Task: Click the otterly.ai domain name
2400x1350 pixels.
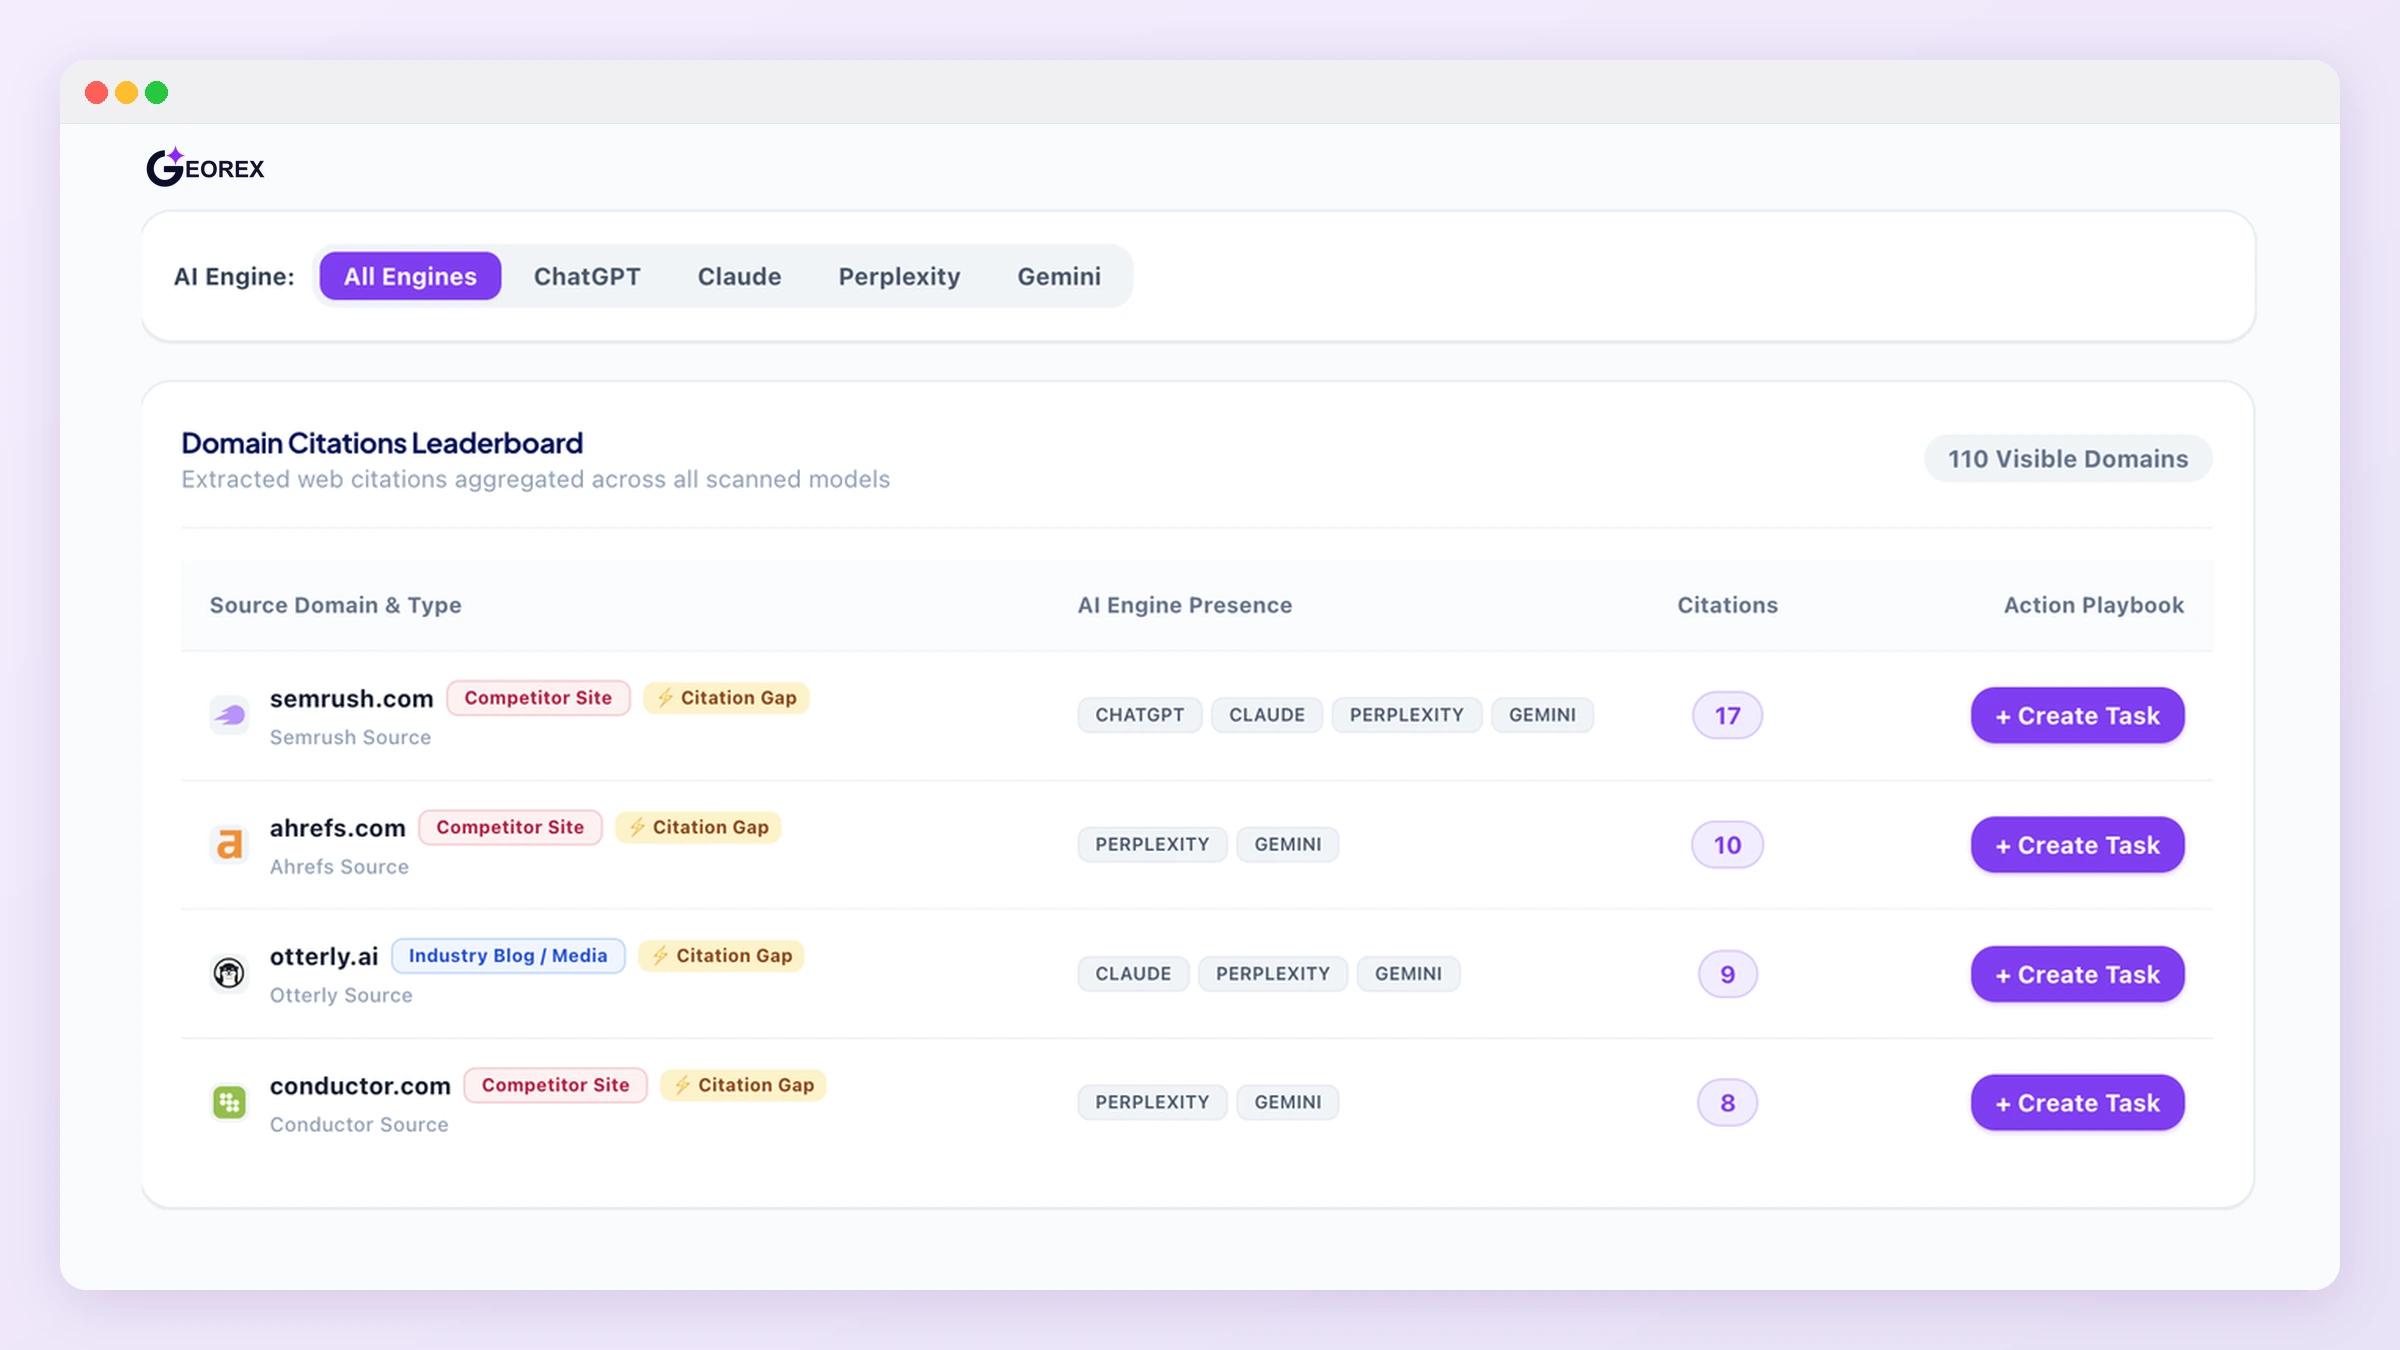Action: tap(324, 956)
